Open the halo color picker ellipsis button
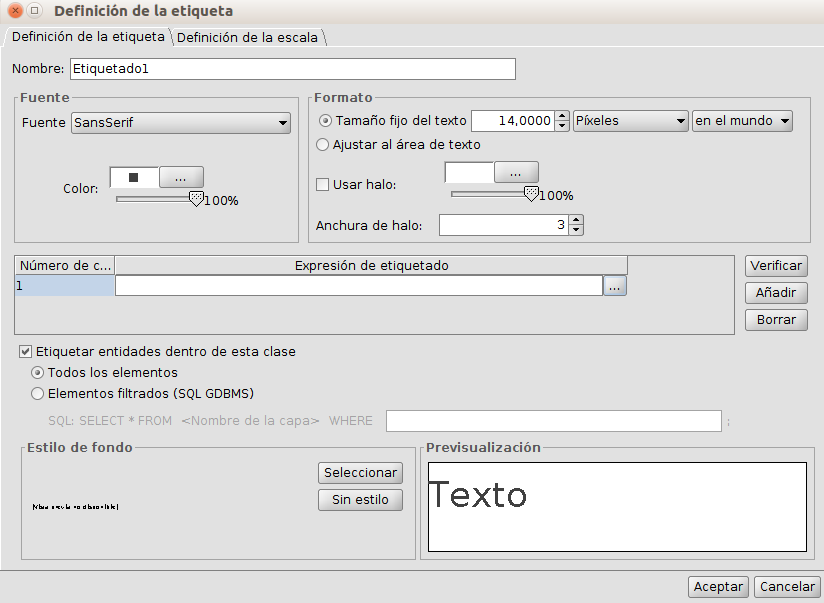This screenshot has width=824, height=603. point(515,173)
